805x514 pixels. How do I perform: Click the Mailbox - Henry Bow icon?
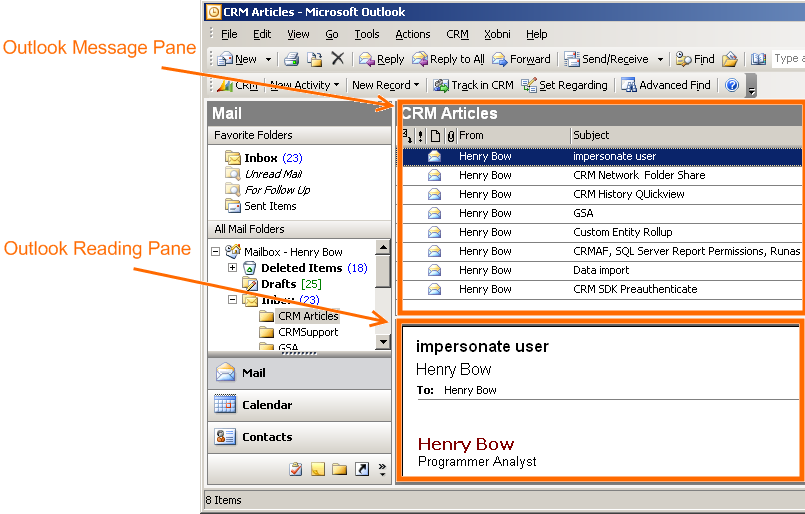(x=233, y=251)
